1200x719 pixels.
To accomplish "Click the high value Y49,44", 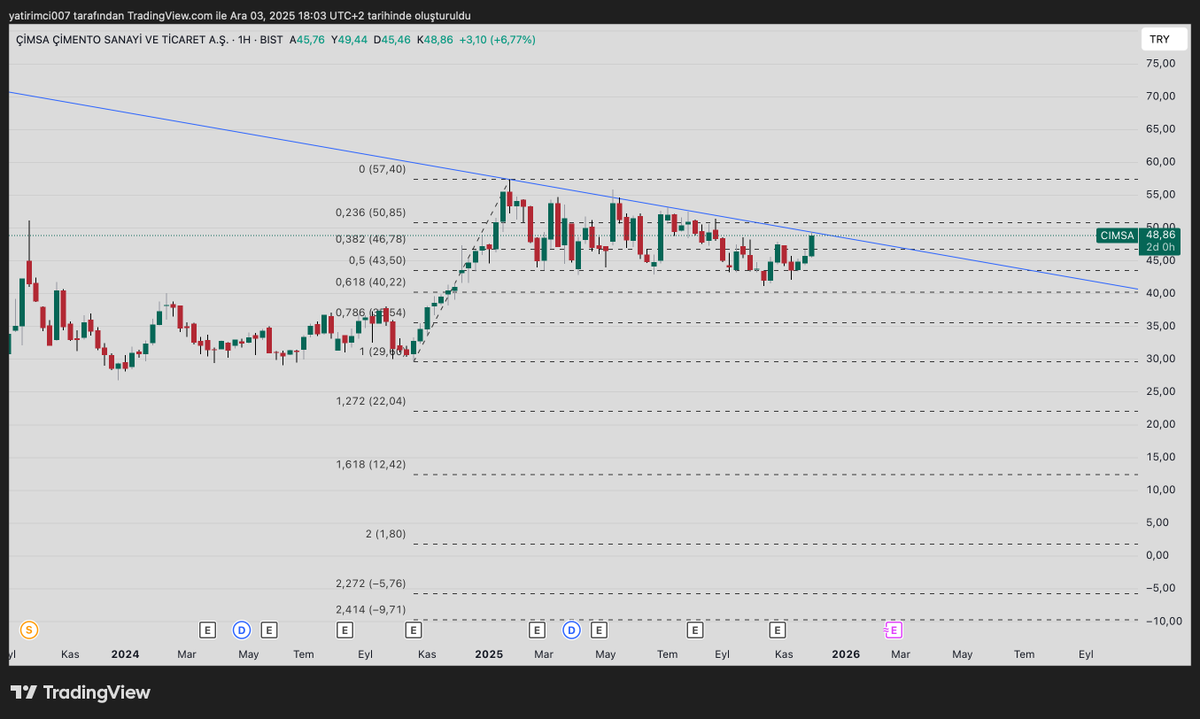I will [x=351, y=40].
